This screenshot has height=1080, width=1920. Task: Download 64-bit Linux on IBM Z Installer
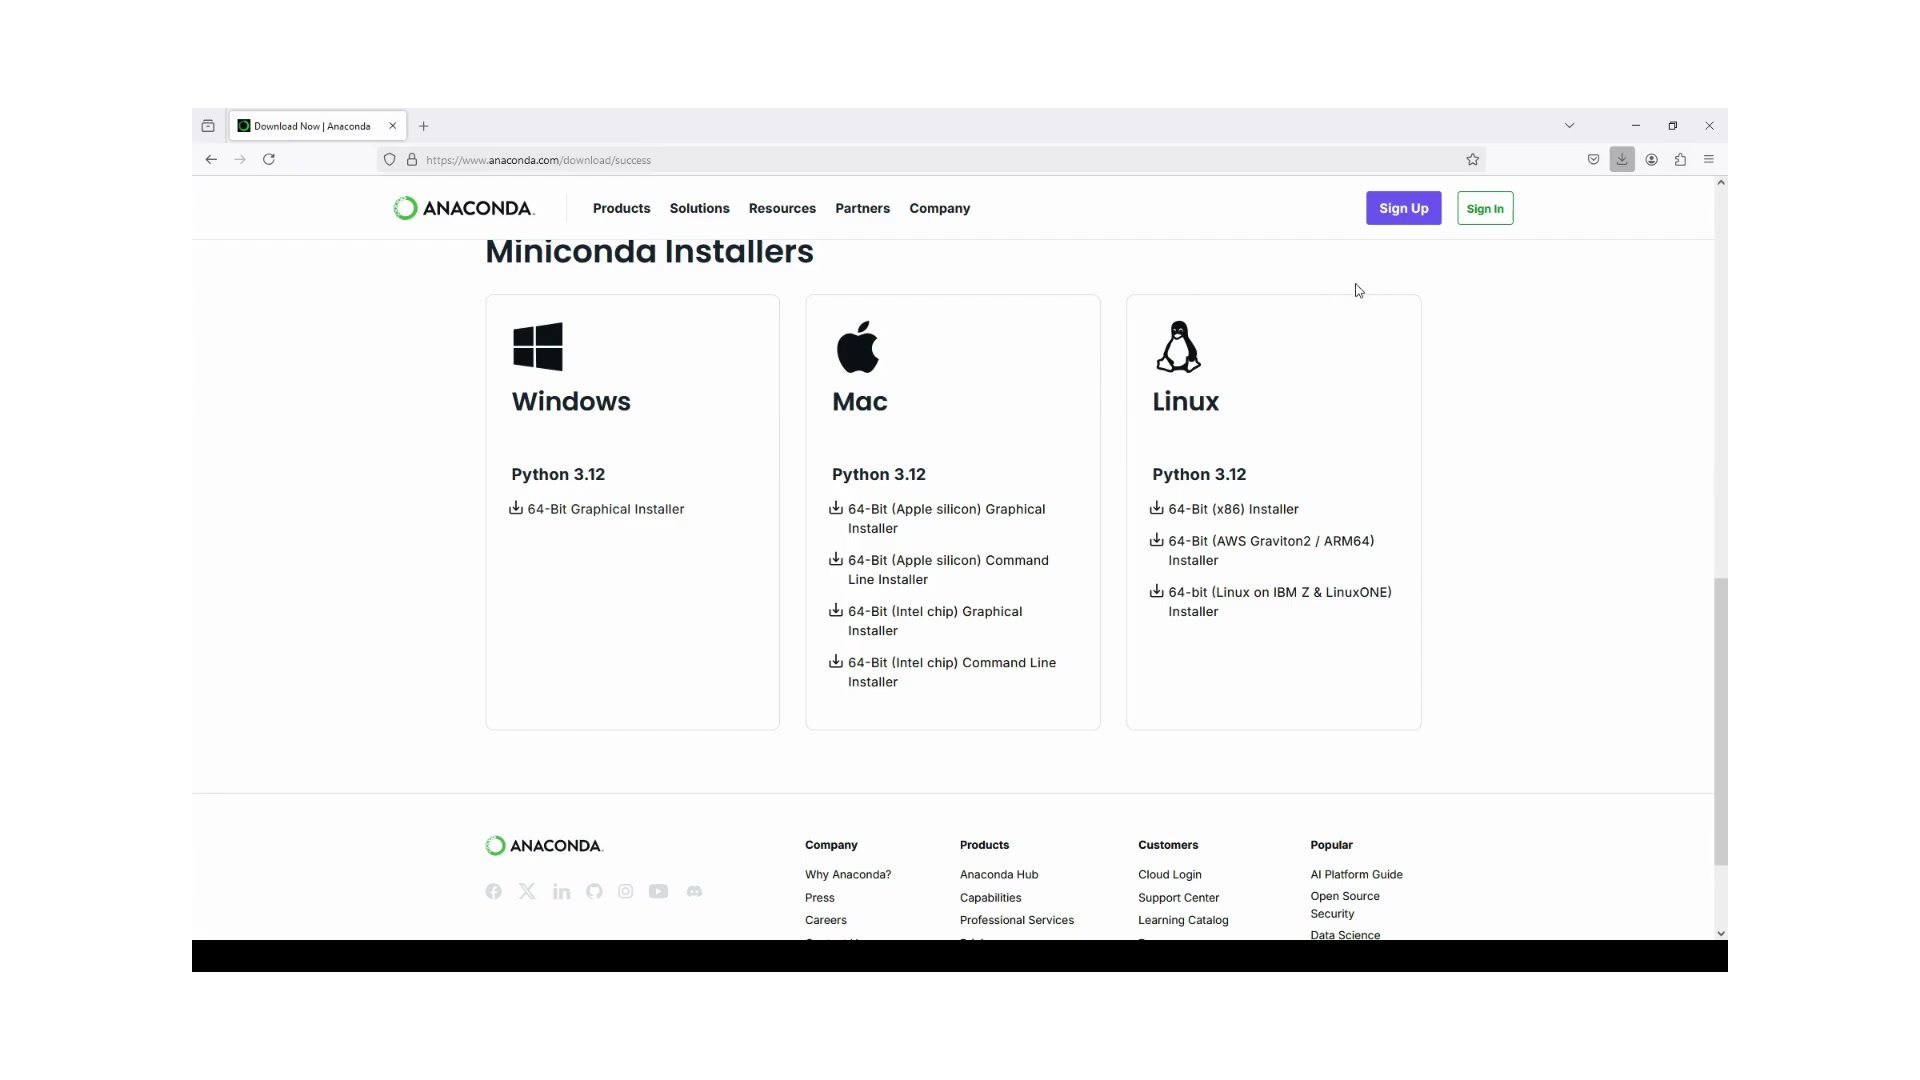[1280, 601]
